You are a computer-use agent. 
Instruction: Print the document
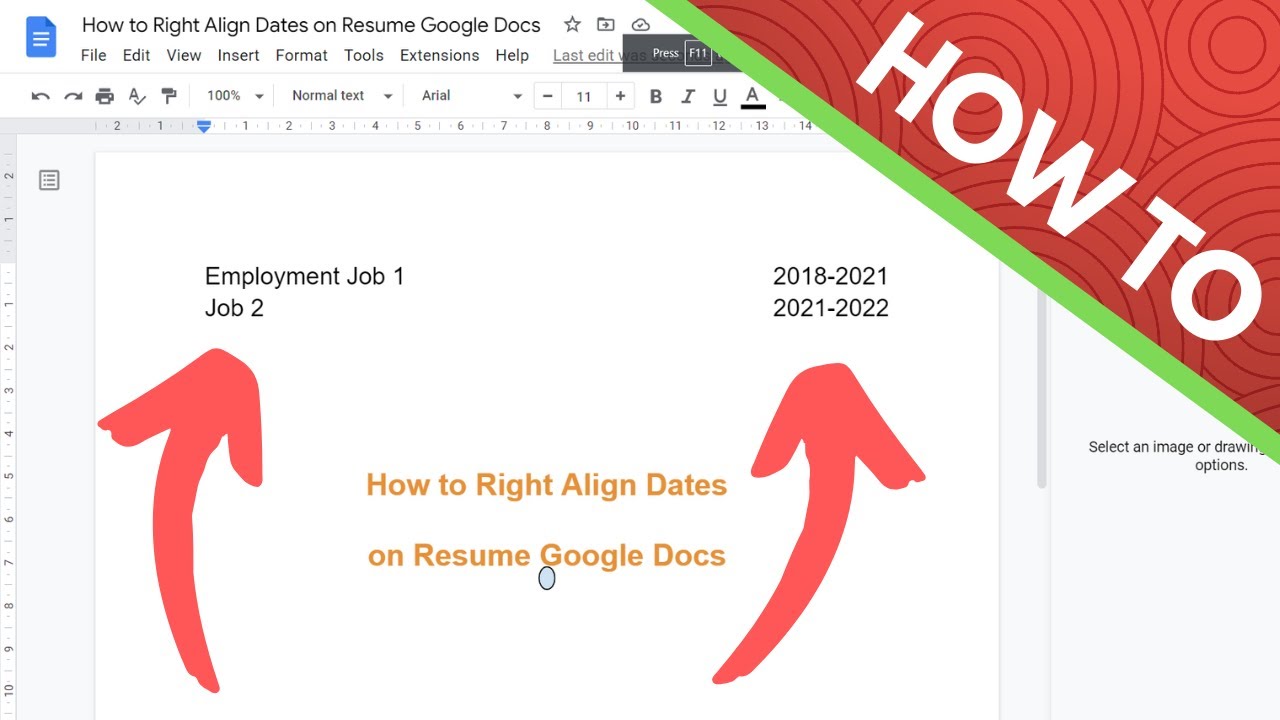(x=105, y=96)
